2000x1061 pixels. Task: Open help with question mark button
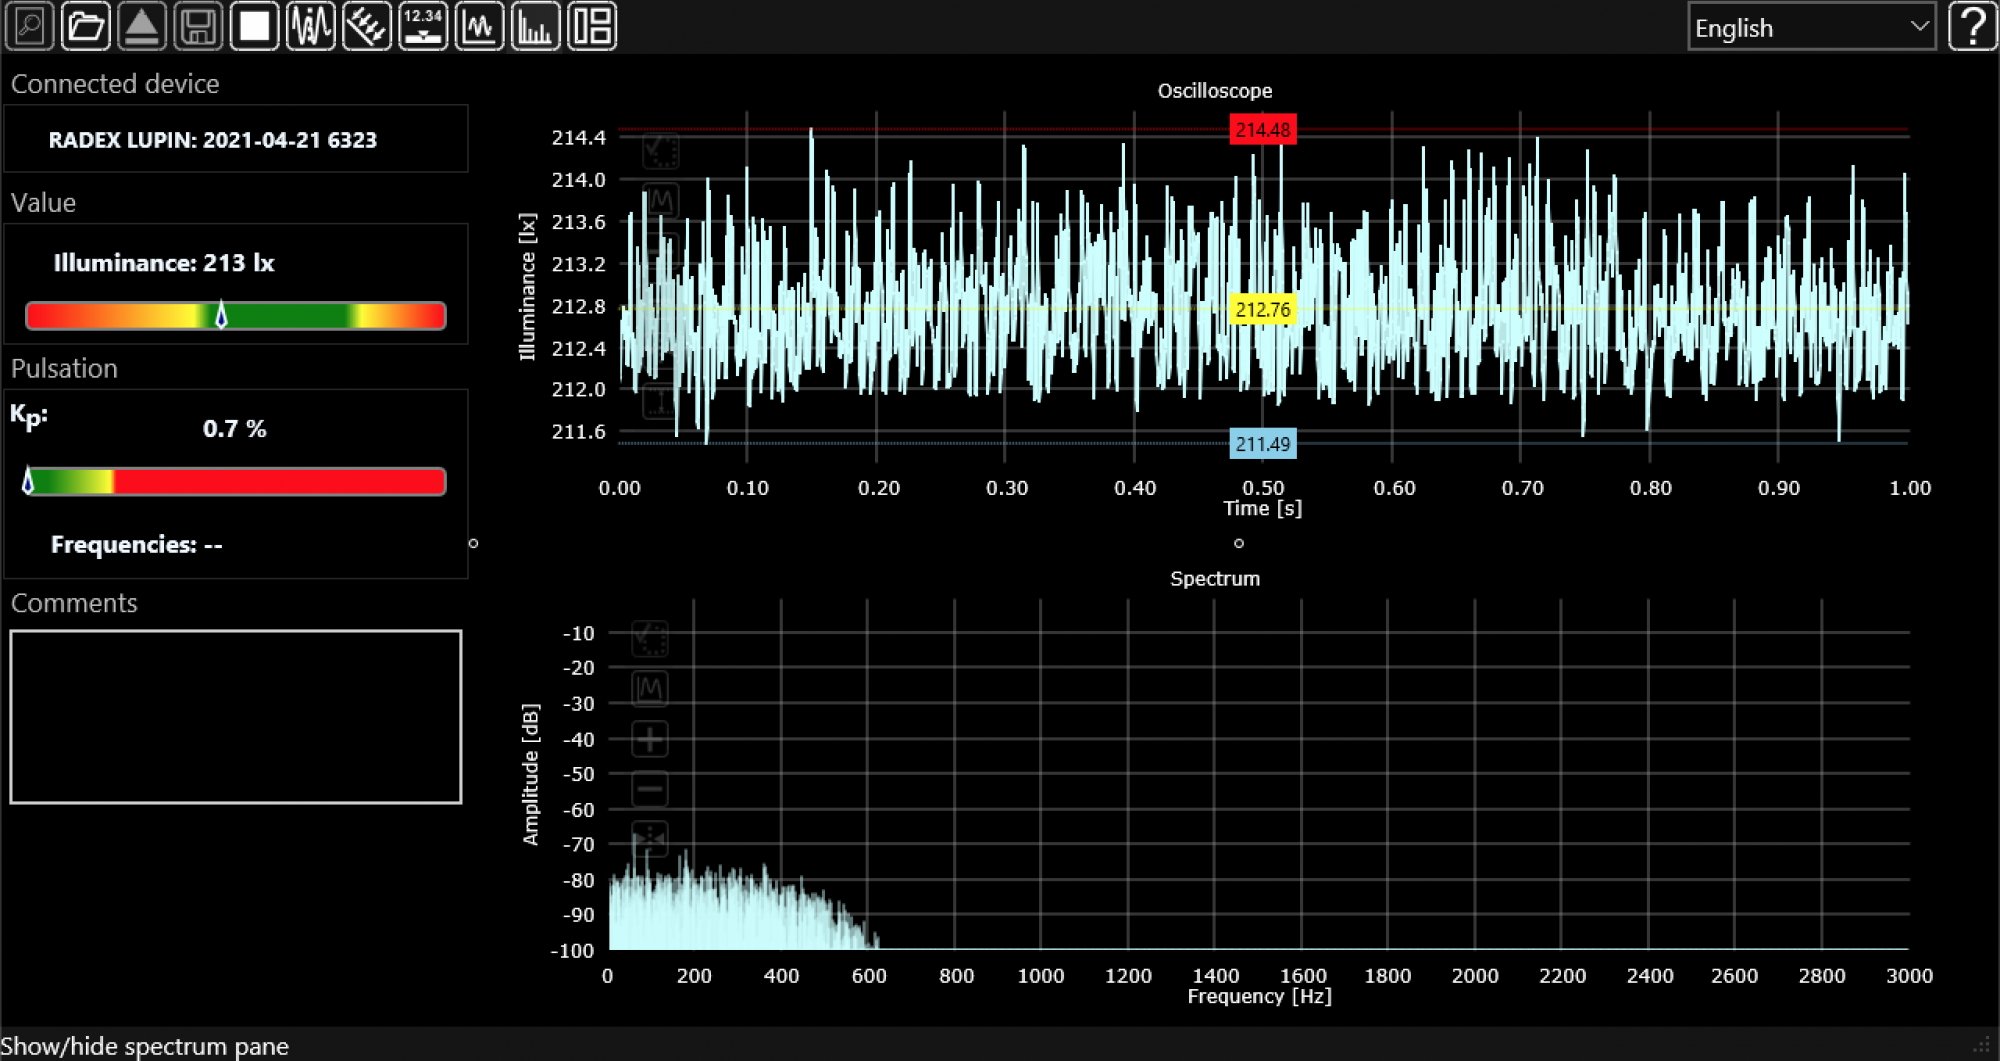click(1973, 26)
